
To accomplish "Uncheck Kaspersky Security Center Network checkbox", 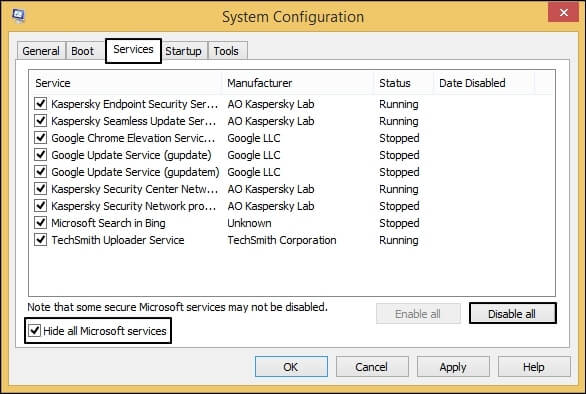I will 40,189.
